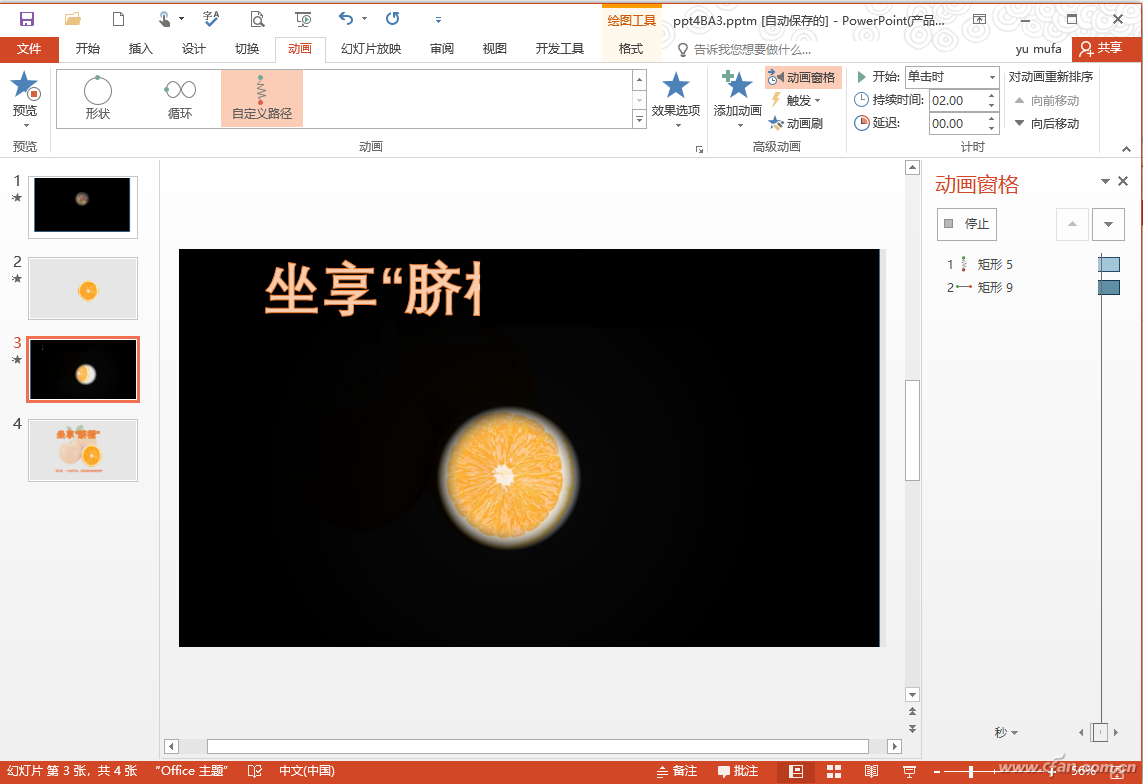Toggle 备注 notes pane in status bar
The width and height of the screenshot is (1143, 784).
coord(677,771)
